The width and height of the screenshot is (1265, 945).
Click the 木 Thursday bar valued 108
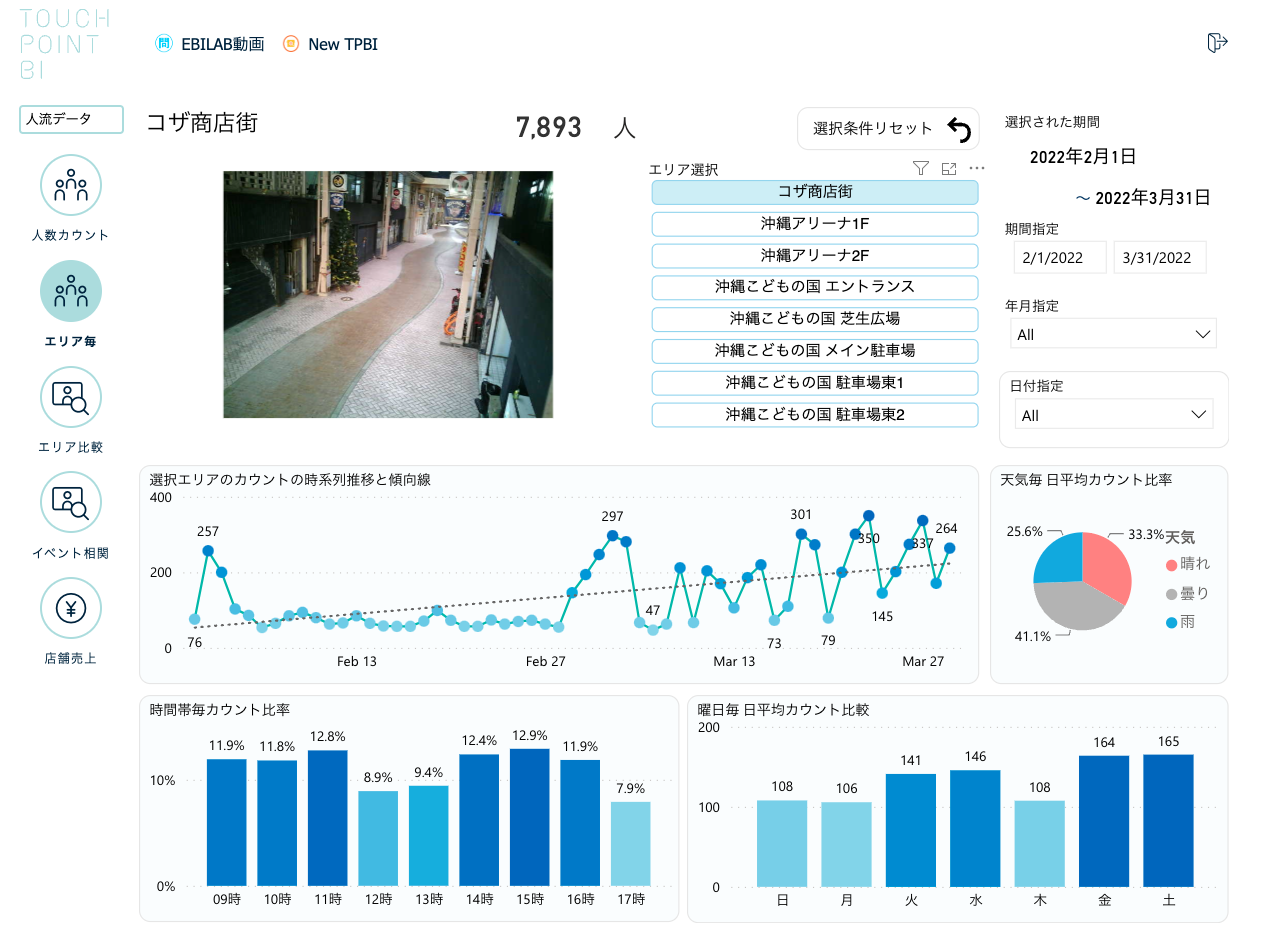1040,844
